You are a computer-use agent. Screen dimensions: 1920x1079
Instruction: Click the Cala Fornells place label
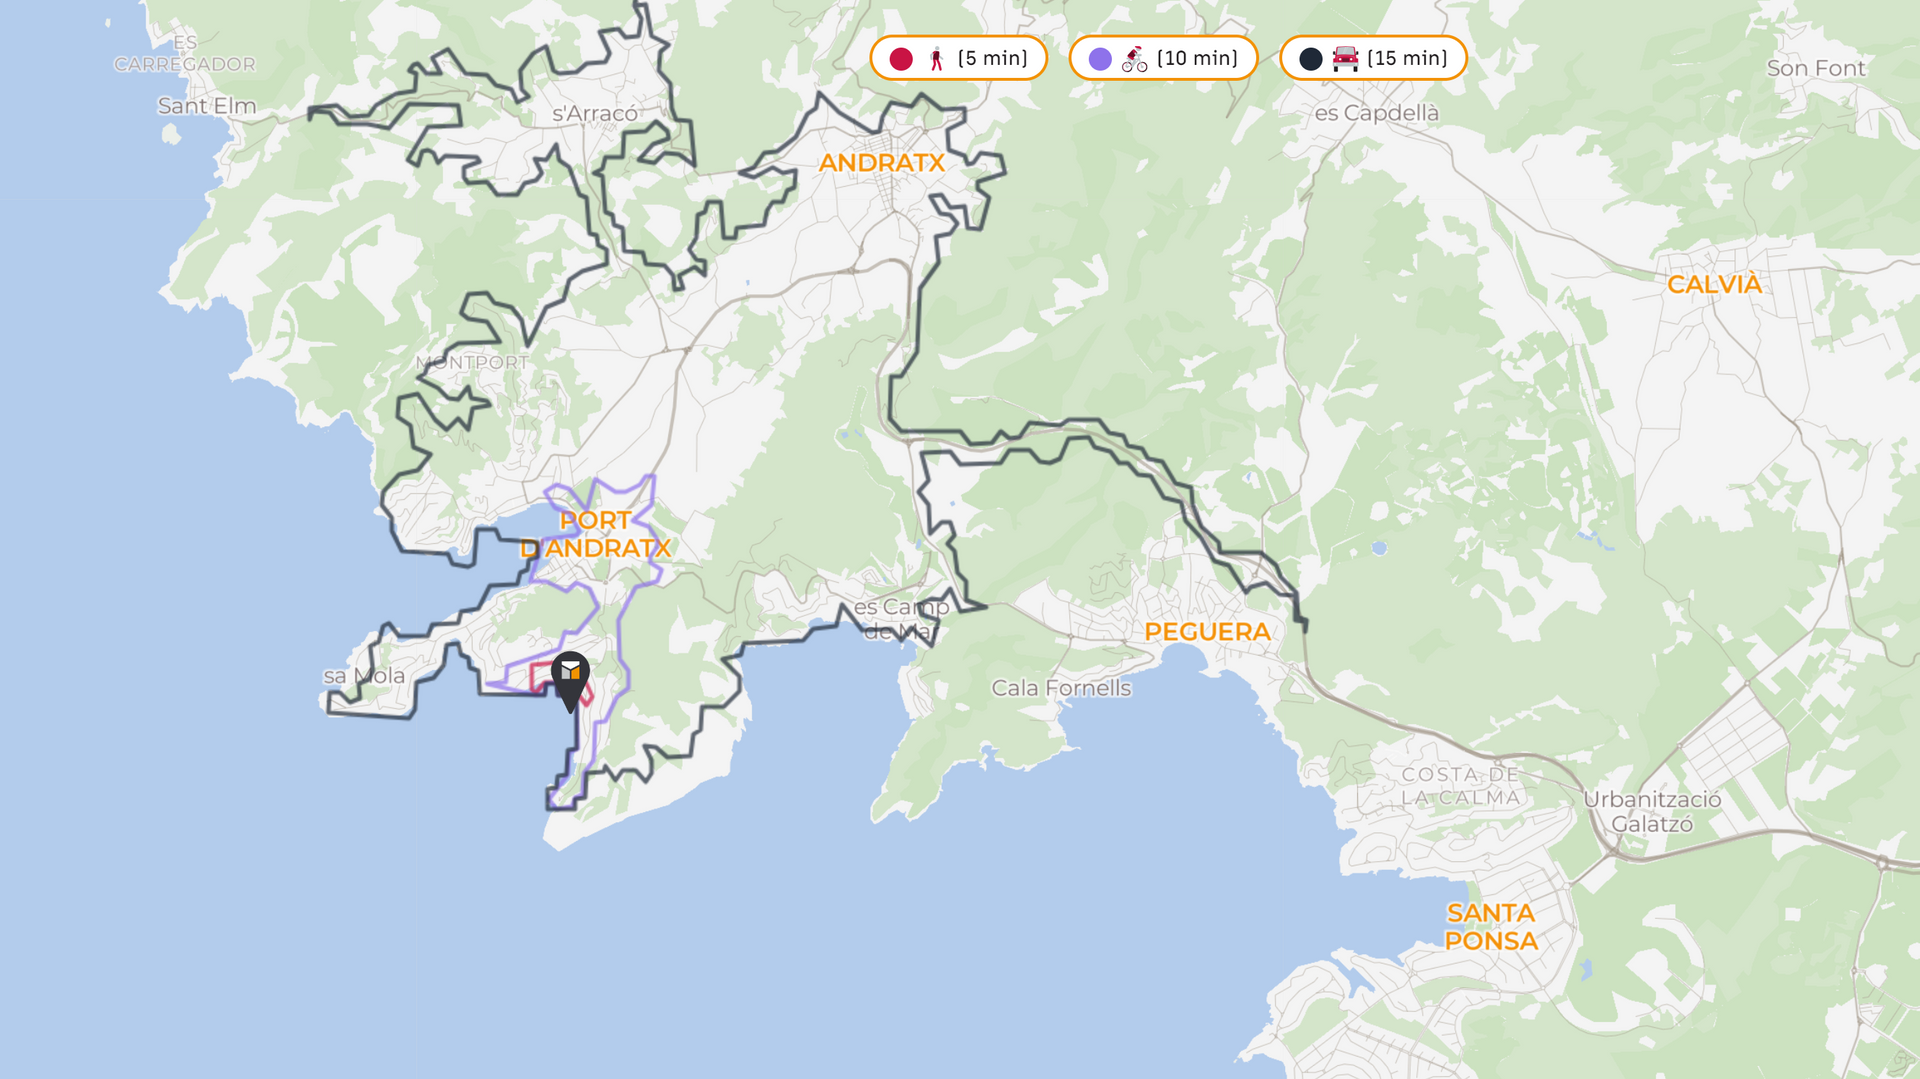tap(1061, 688)
